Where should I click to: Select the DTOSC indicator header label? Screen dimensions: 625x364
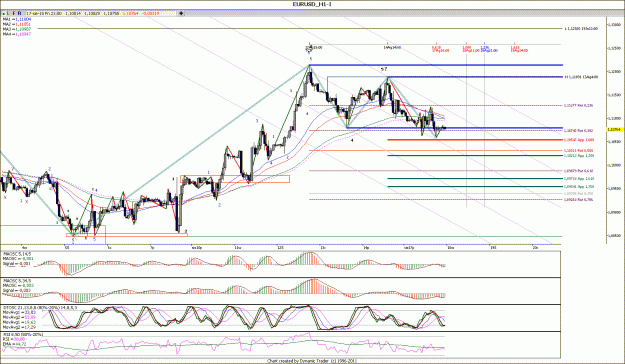(40, 308)
